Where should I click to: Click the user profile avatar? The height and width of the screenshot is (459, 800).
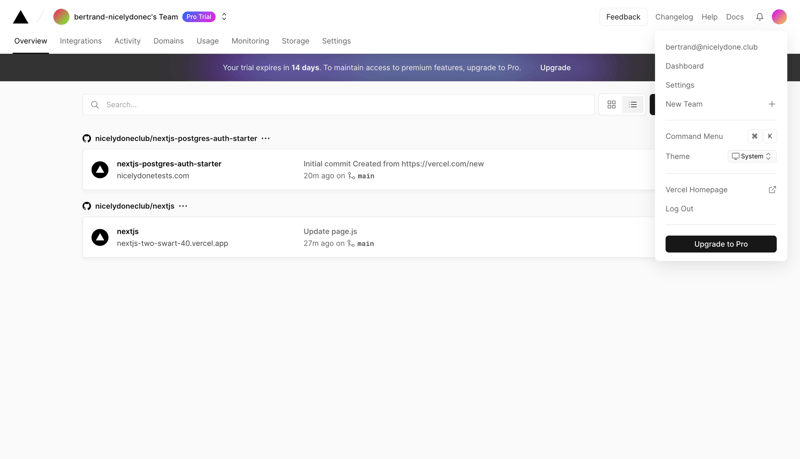[x=779, y=17]
